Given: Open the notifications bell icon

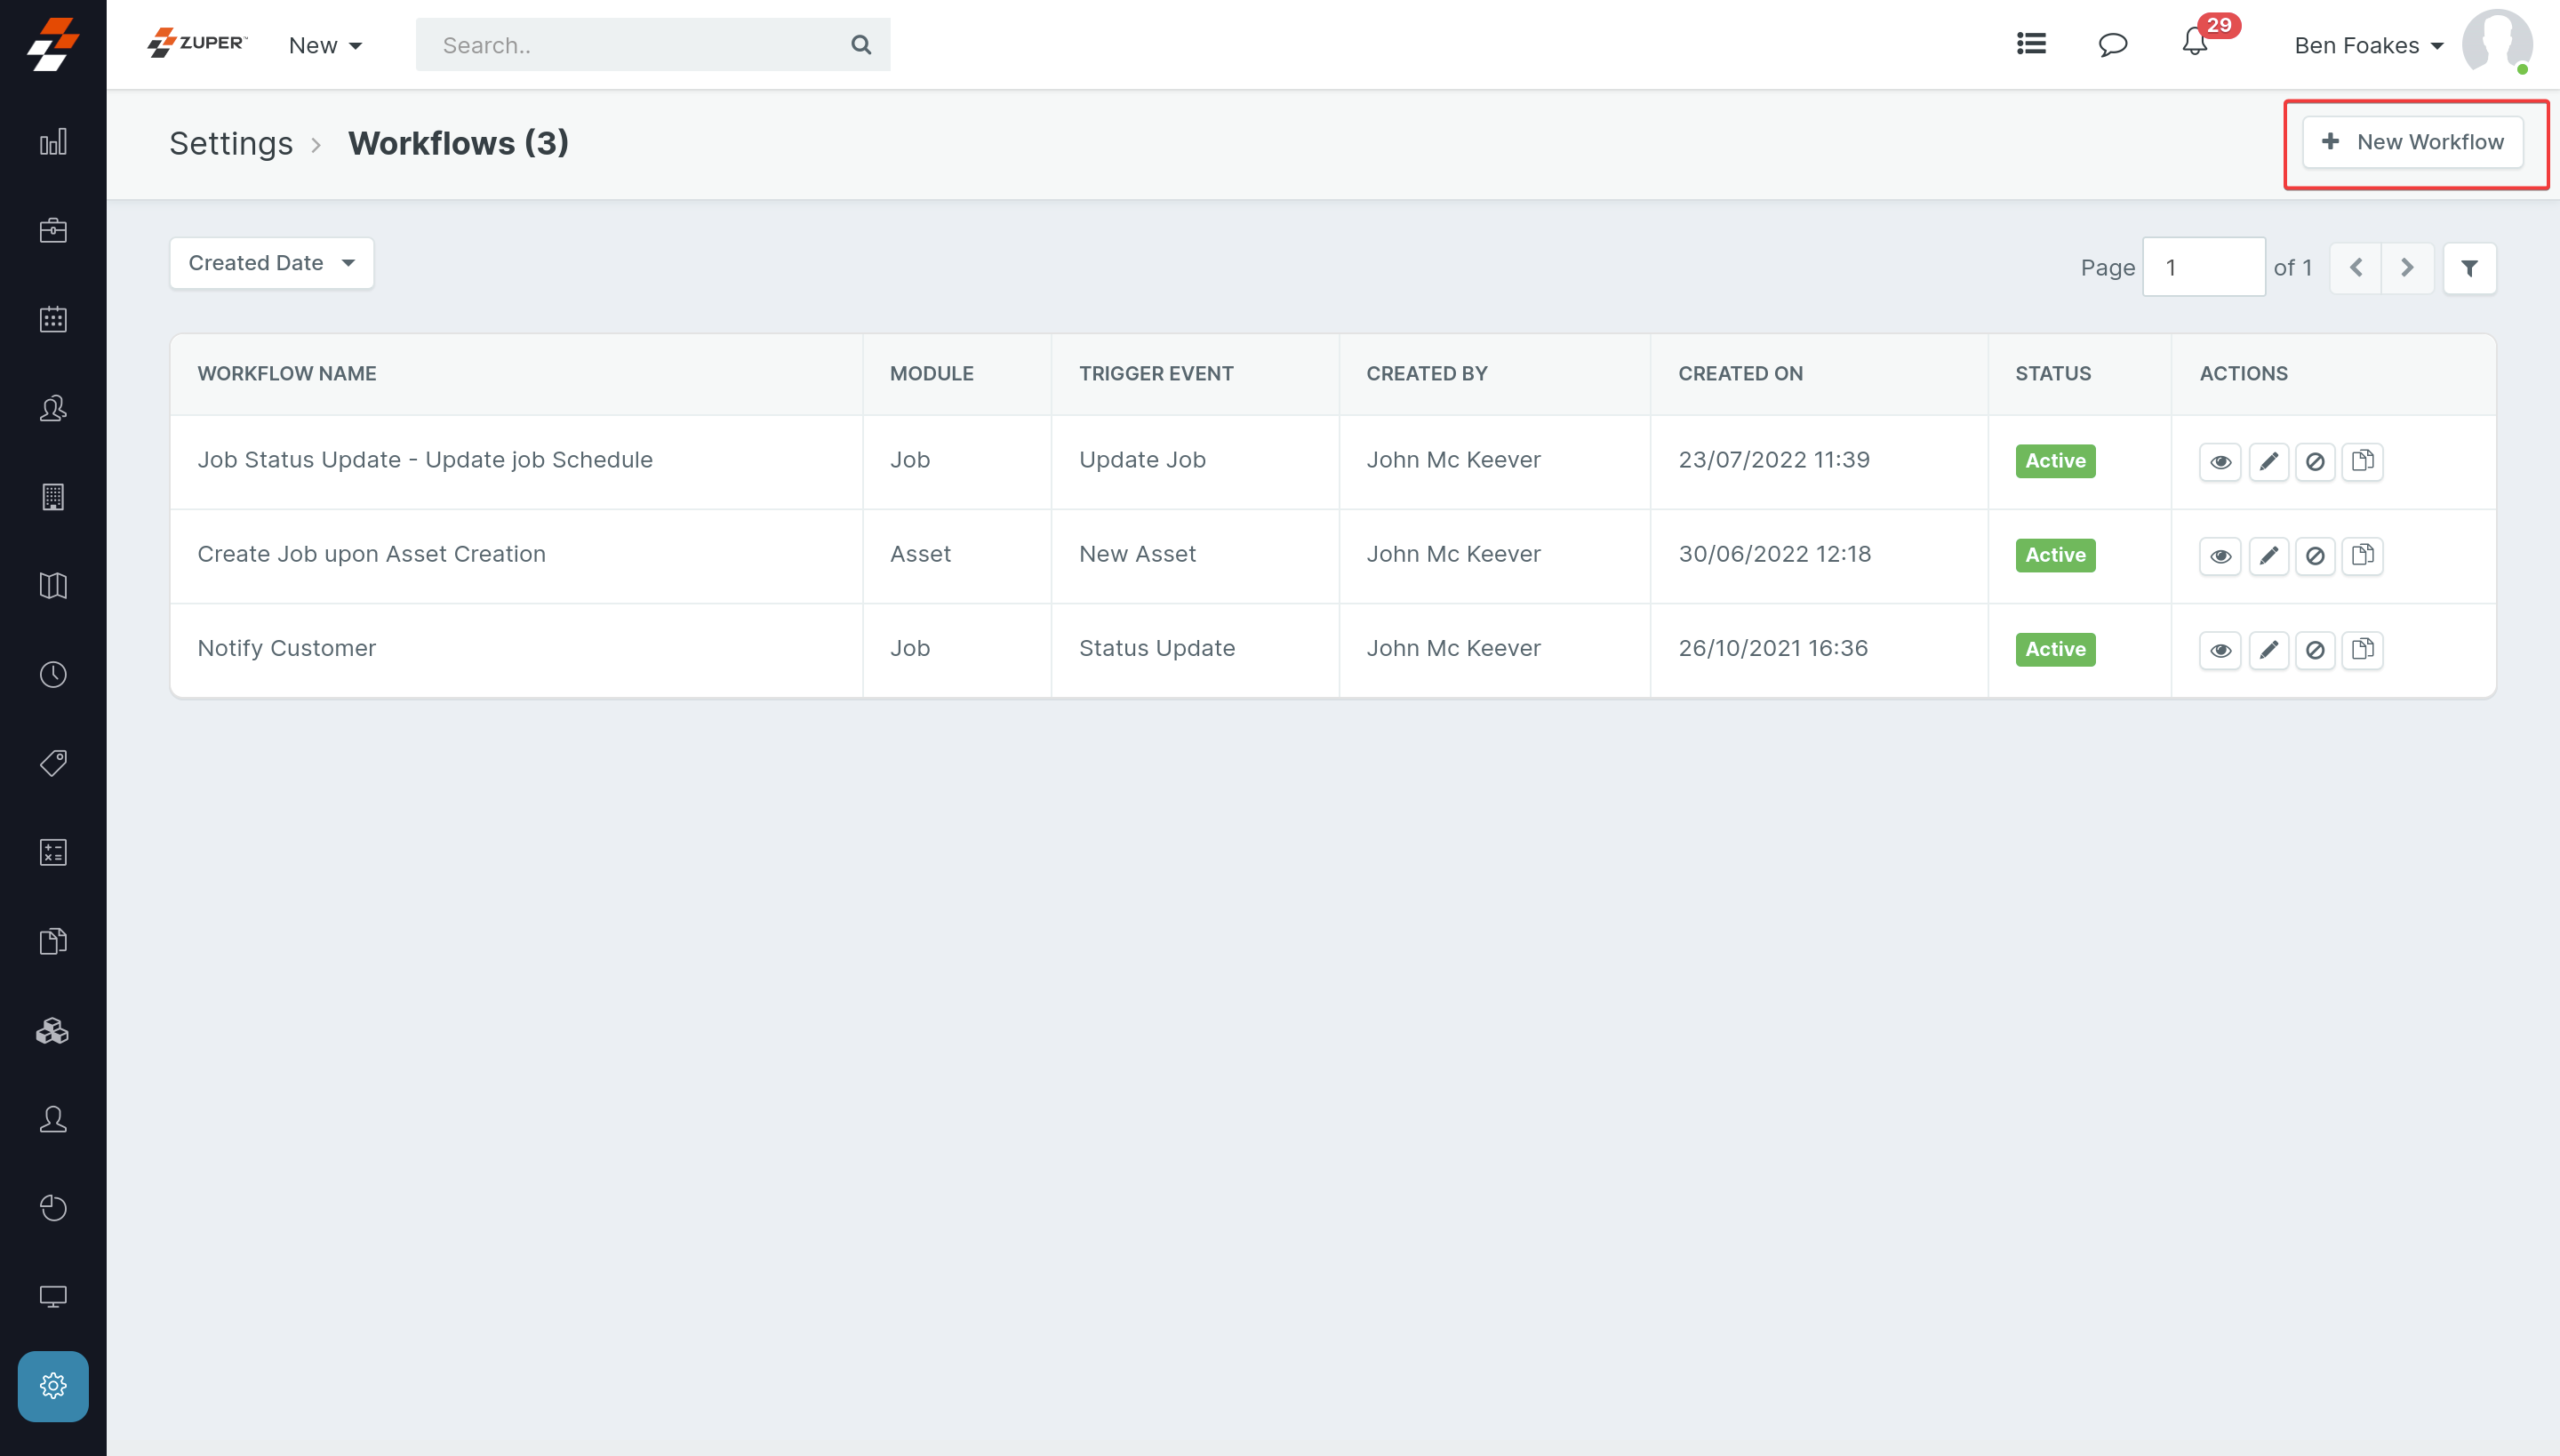Looking at the screenshot, I should pyautogui.click(x=2194, y=44).
